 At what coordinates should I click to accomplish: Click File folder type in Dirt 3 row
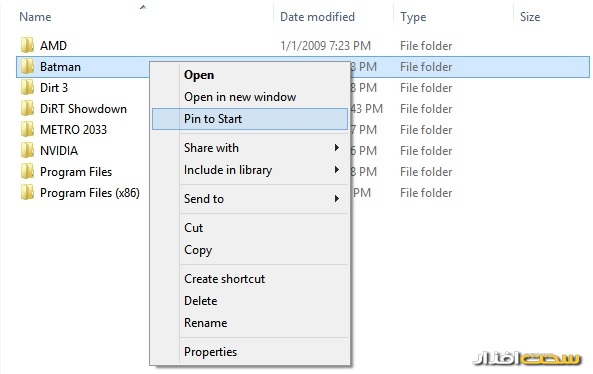(426, 88)
